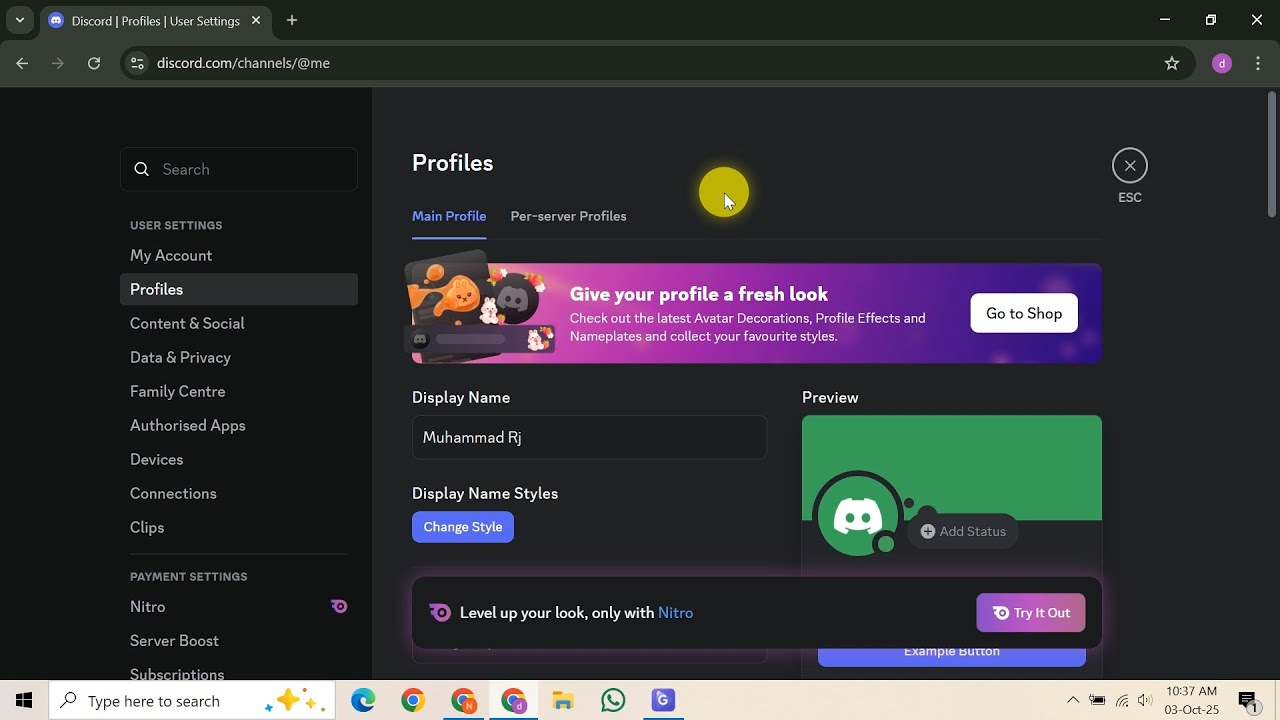Open WhatsApp from the taskbar
Screen dimensions: 1280x720
pos(613,701)
